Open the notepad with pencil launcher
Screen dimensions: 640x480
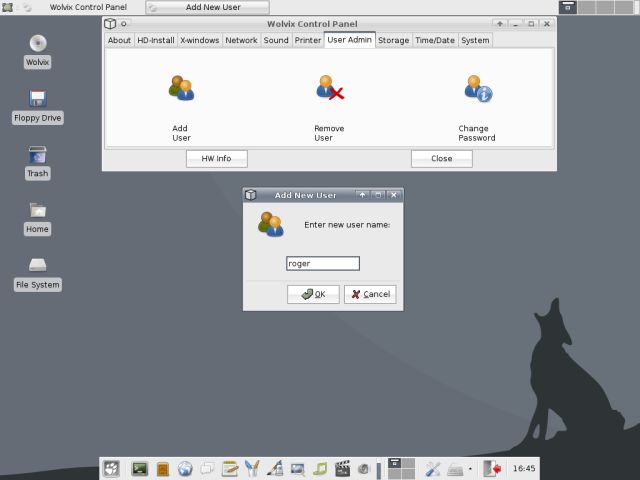pyautogui.click(x=230, y=469)
